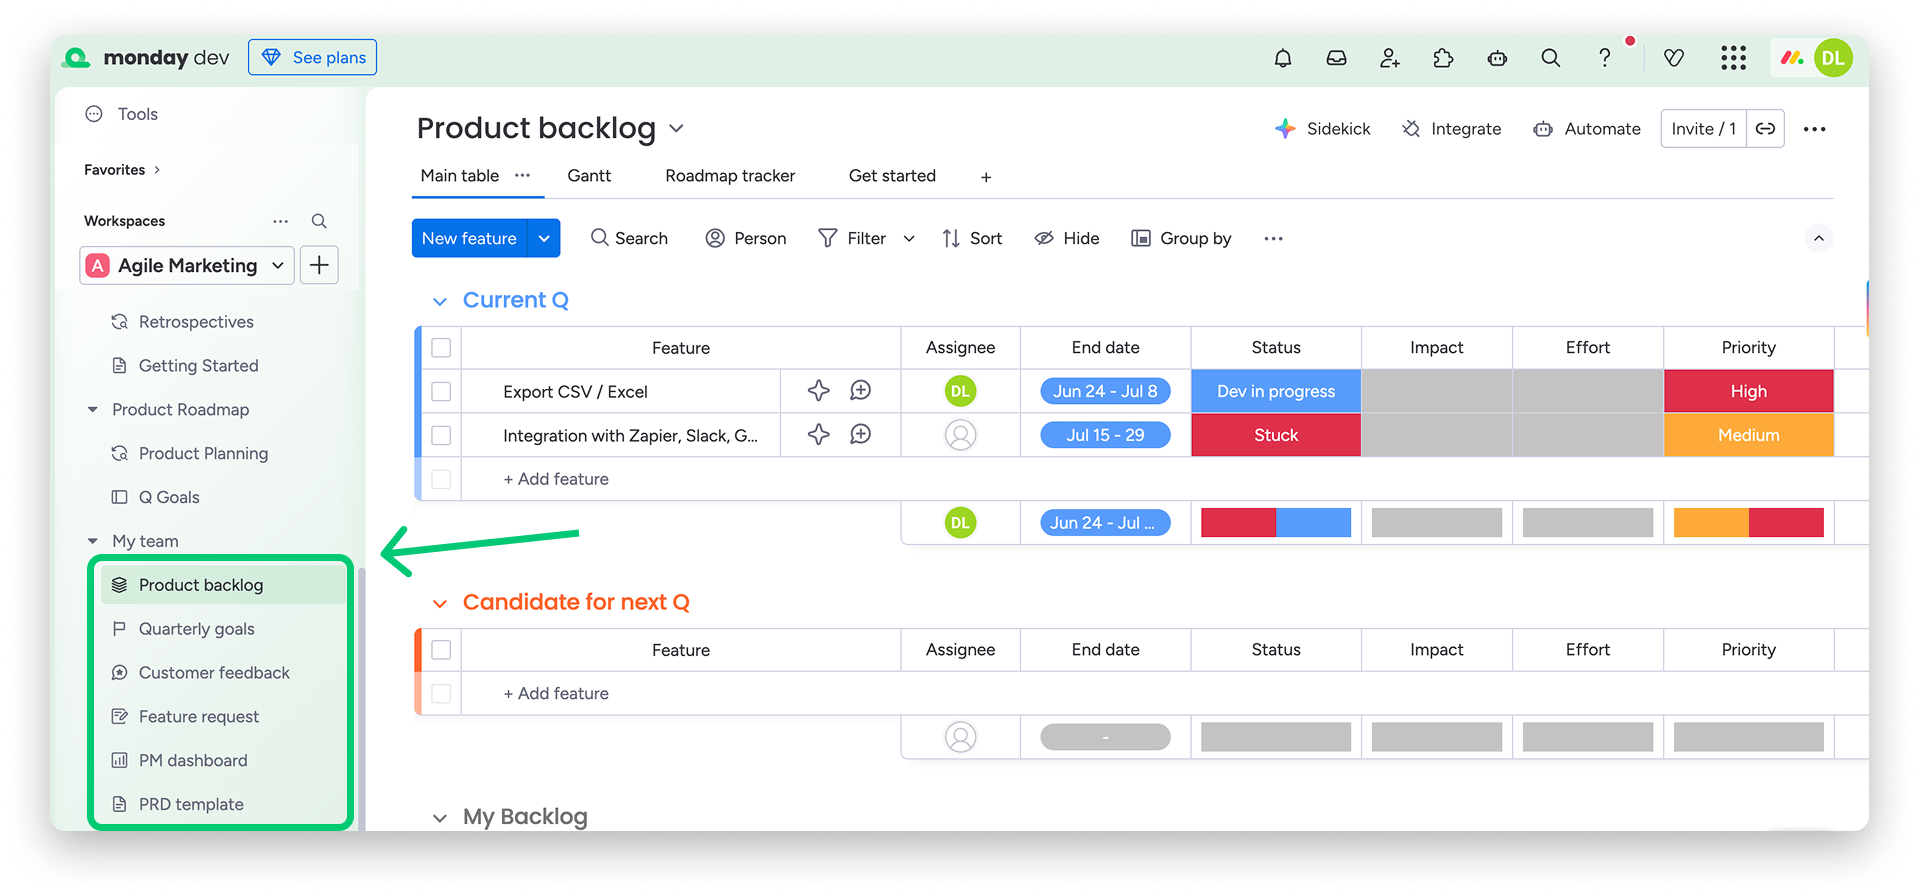Select all items in Candidate for next Q

pyautogui.click(x=441, y=650)
